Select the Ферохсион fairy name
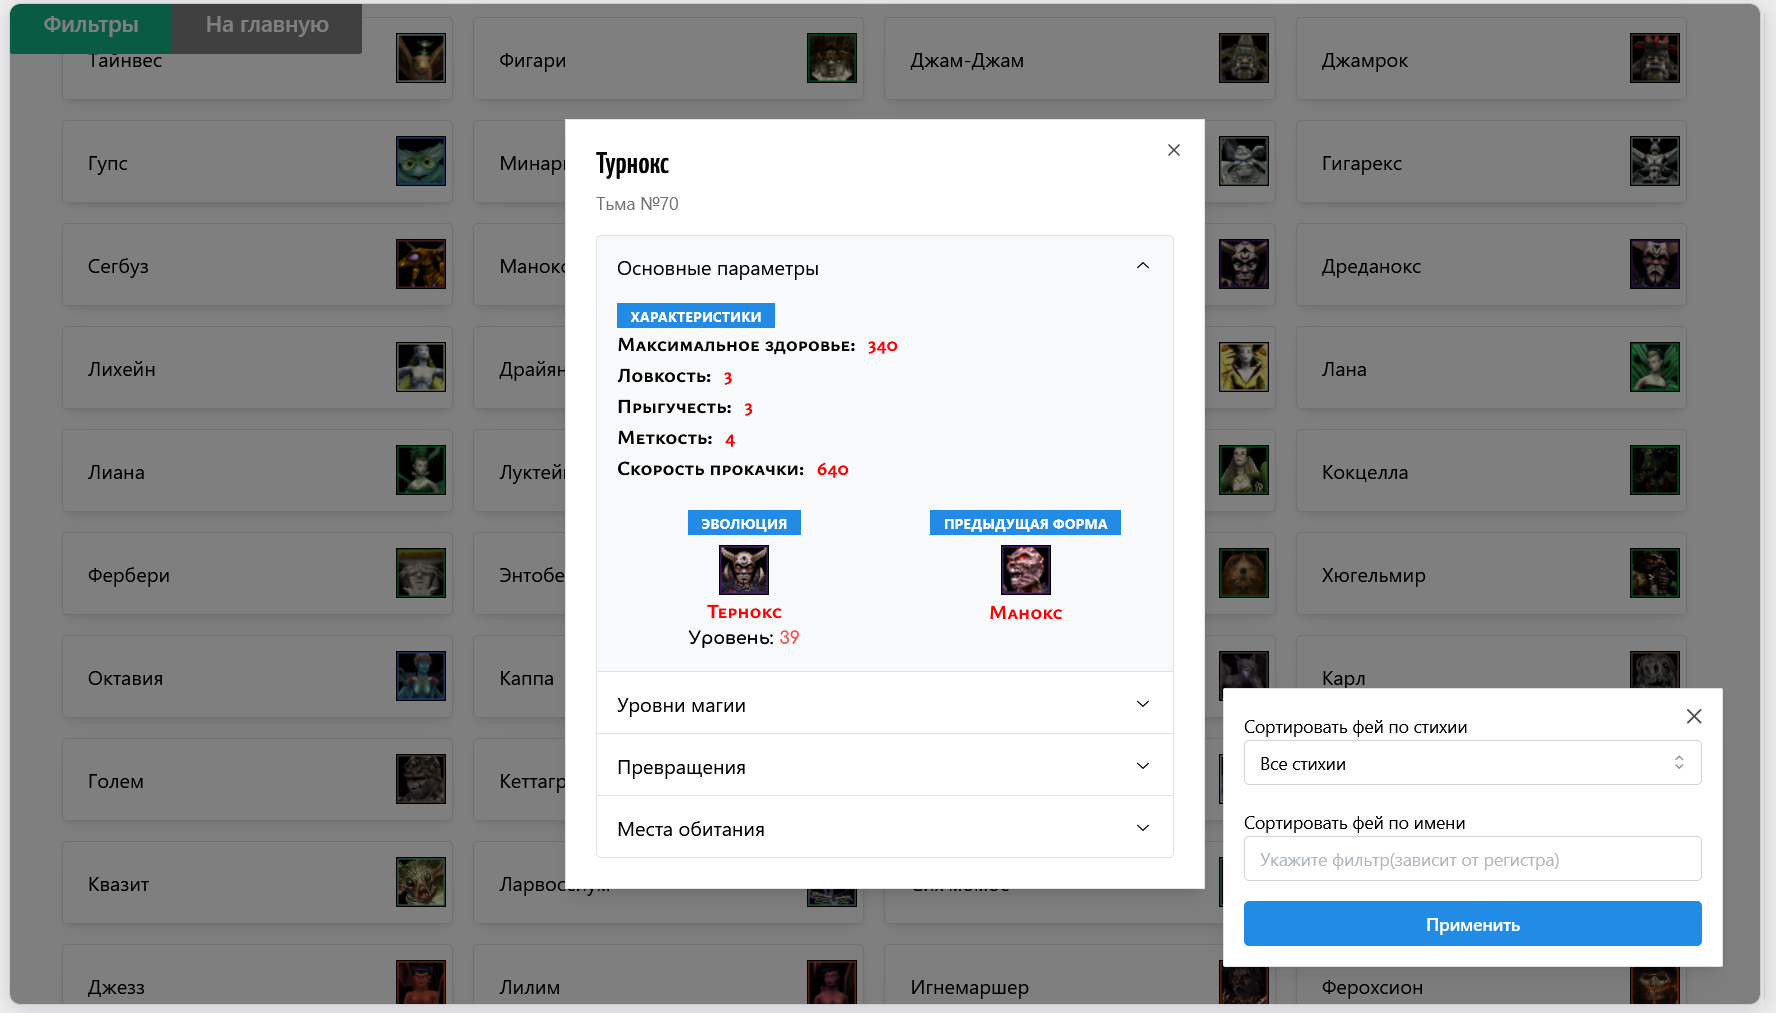Screen dimensions: 1776x1013 pyautogui.click(x=1372, y=988)
